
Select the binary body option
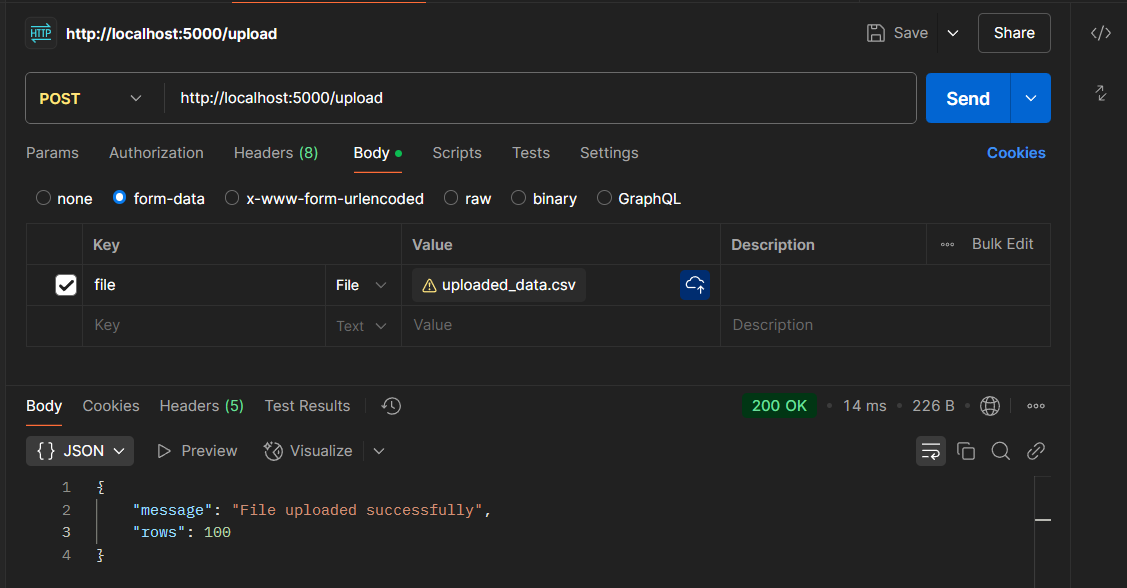518,198
